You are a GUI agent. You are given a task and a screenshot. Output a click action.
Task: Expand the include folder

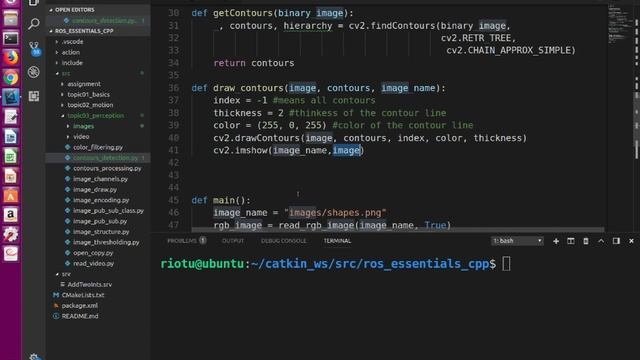(x=72, y=63)
